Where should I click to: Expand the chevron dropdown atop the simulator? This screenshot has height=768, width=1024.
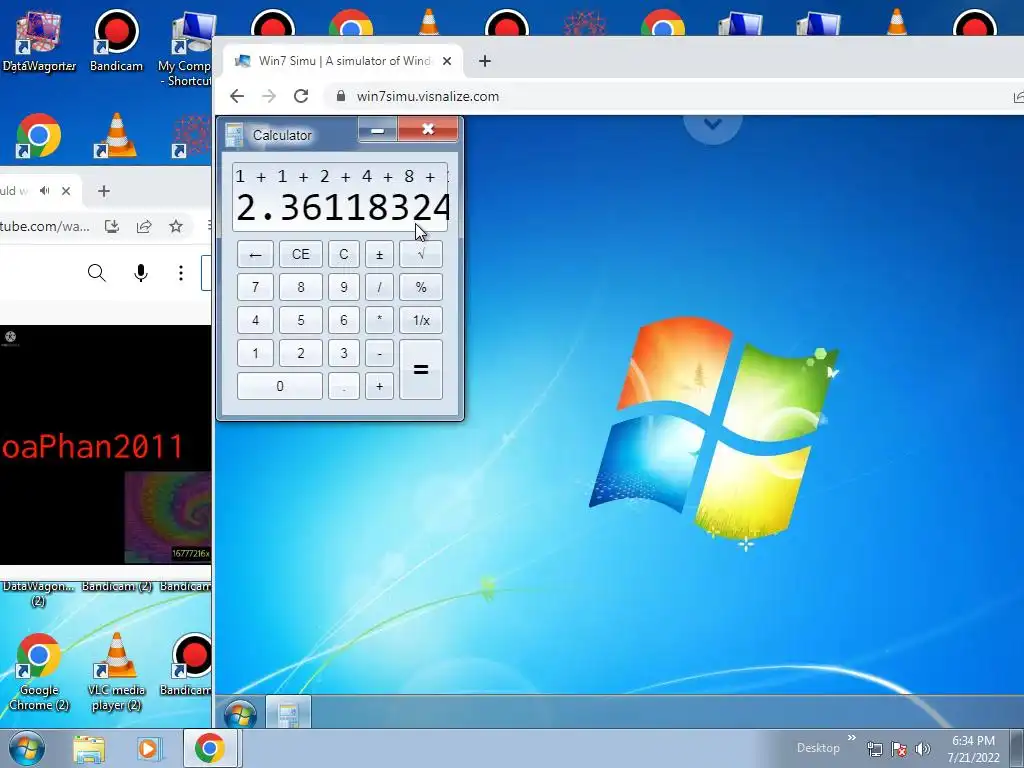[712, 123]
